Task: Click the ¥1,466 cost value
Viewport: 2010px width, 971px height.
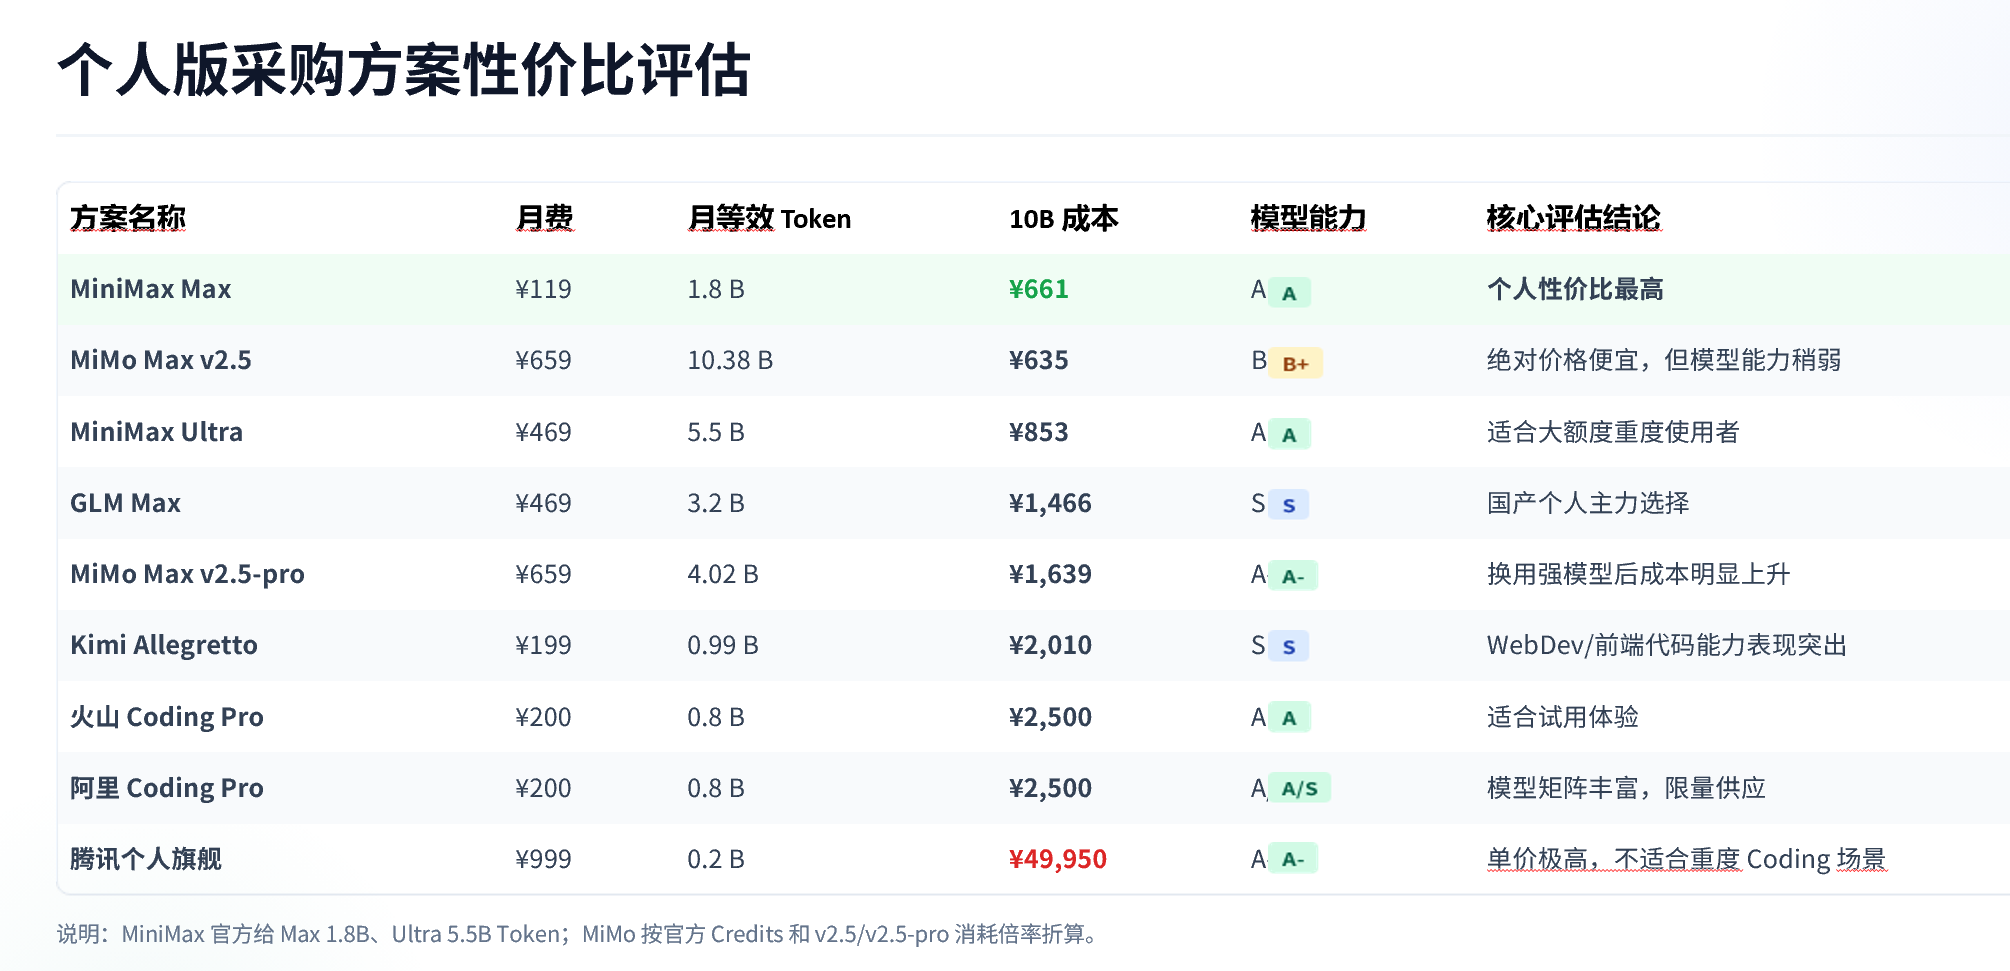Action: 1050,503
